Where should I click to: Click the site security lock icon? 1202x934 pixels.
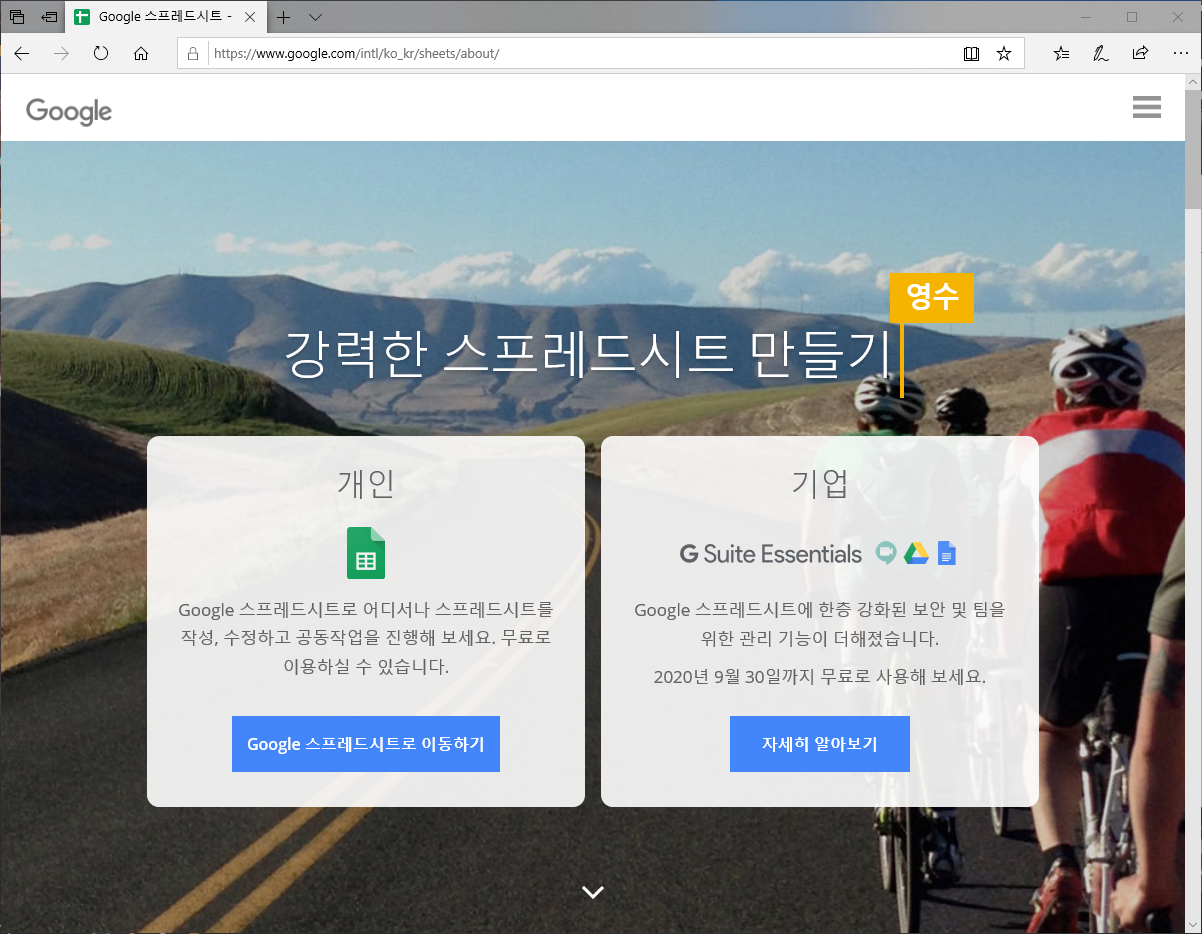[193, 54]
